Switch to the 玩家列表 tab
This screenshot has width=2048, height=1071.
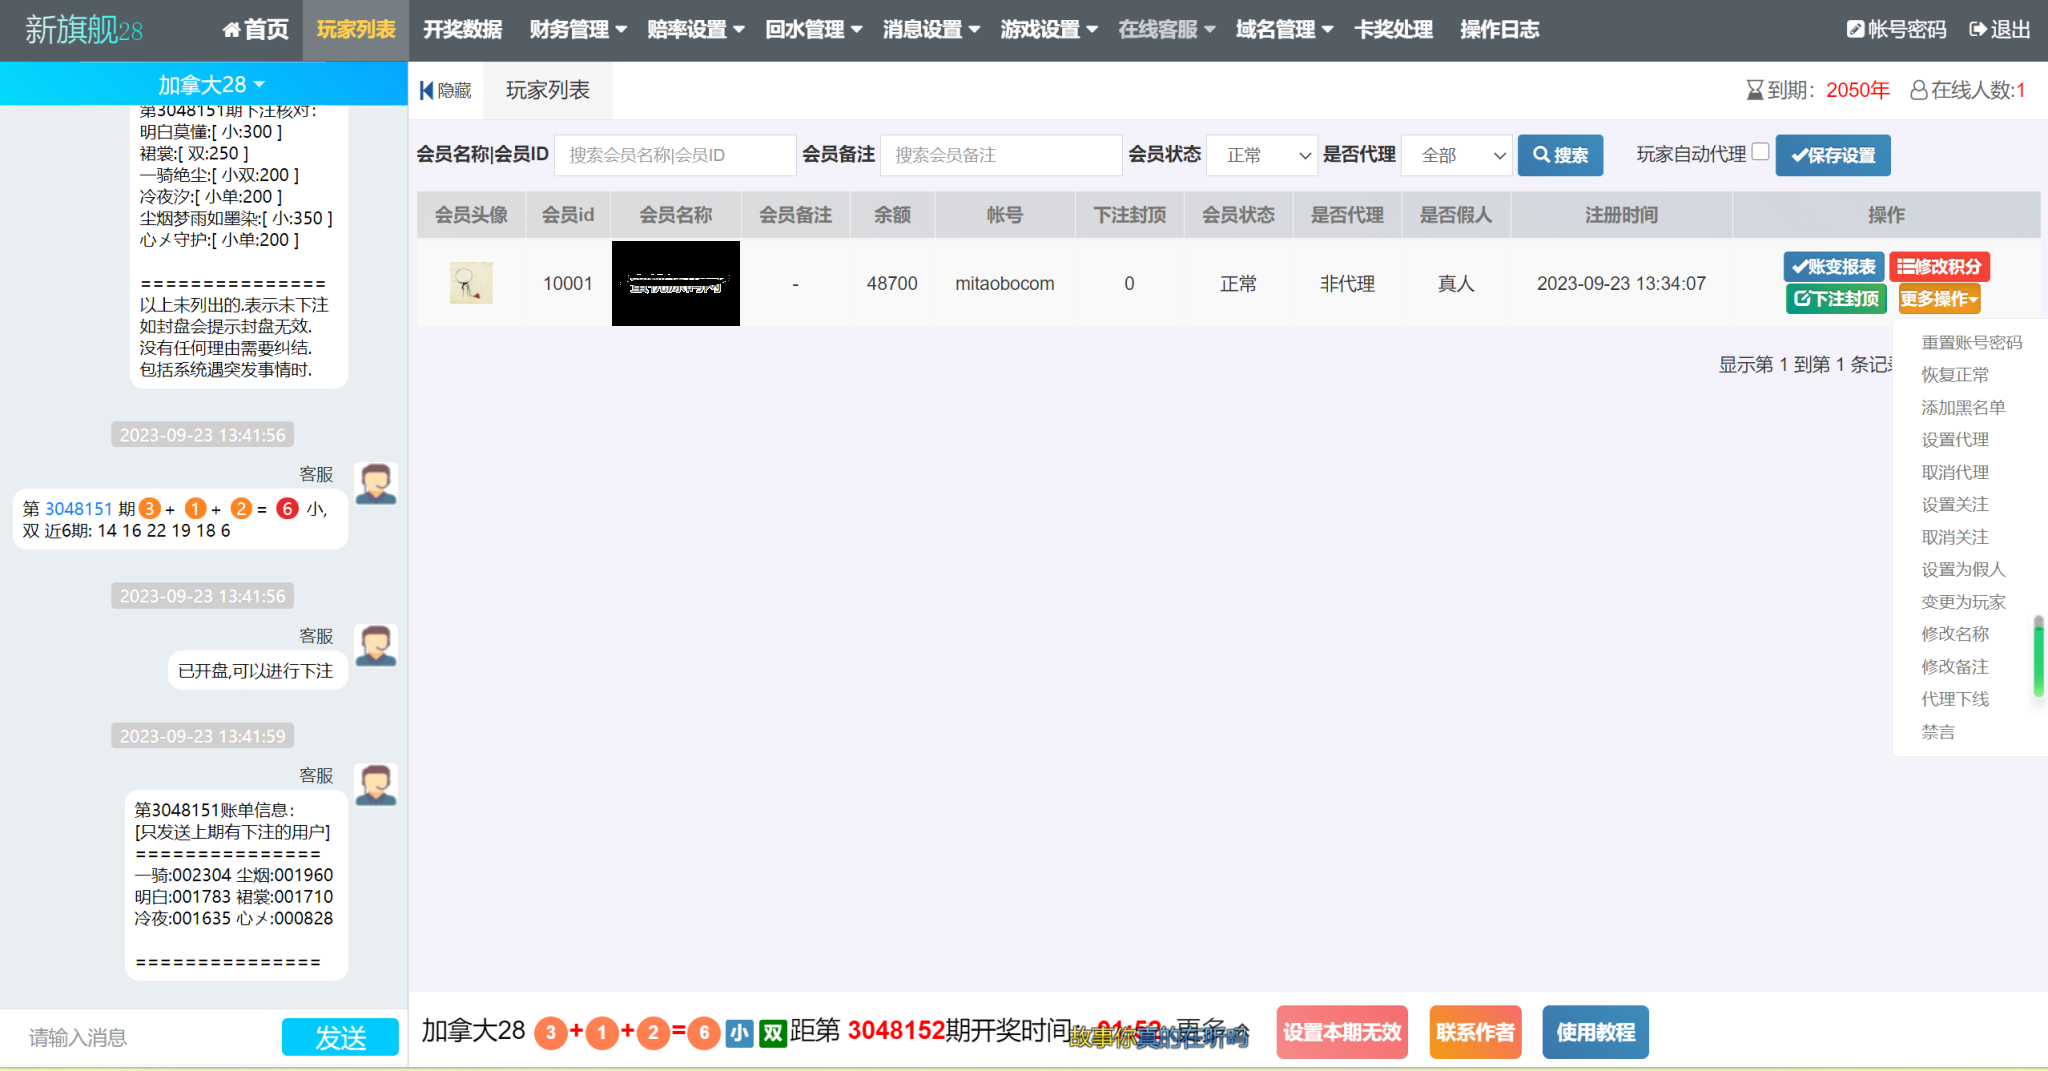pyautogui.click(x=547, y=91)
